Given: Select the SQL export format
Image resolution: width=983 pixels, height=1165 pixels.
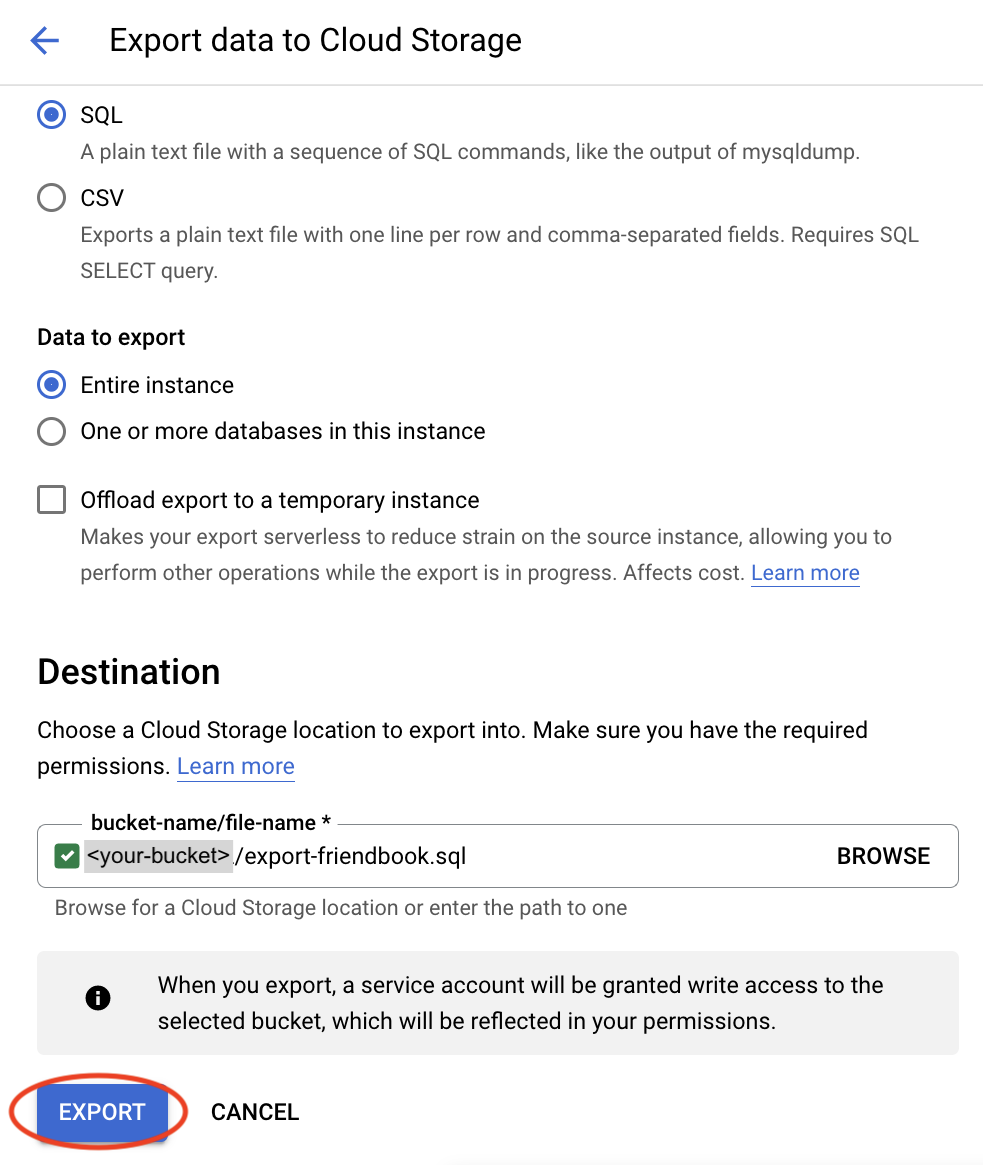Looking at the screenshot, I should tap(51, 114).
